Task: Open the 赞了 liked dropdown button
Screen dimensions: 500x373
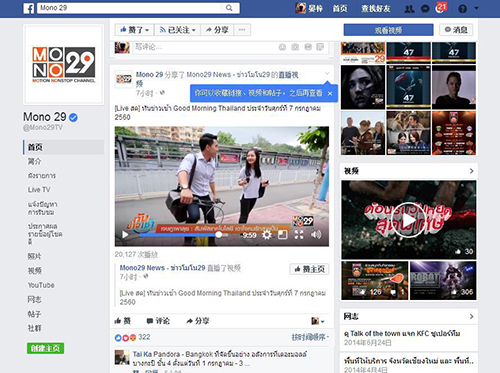Action: click(135, 30)
